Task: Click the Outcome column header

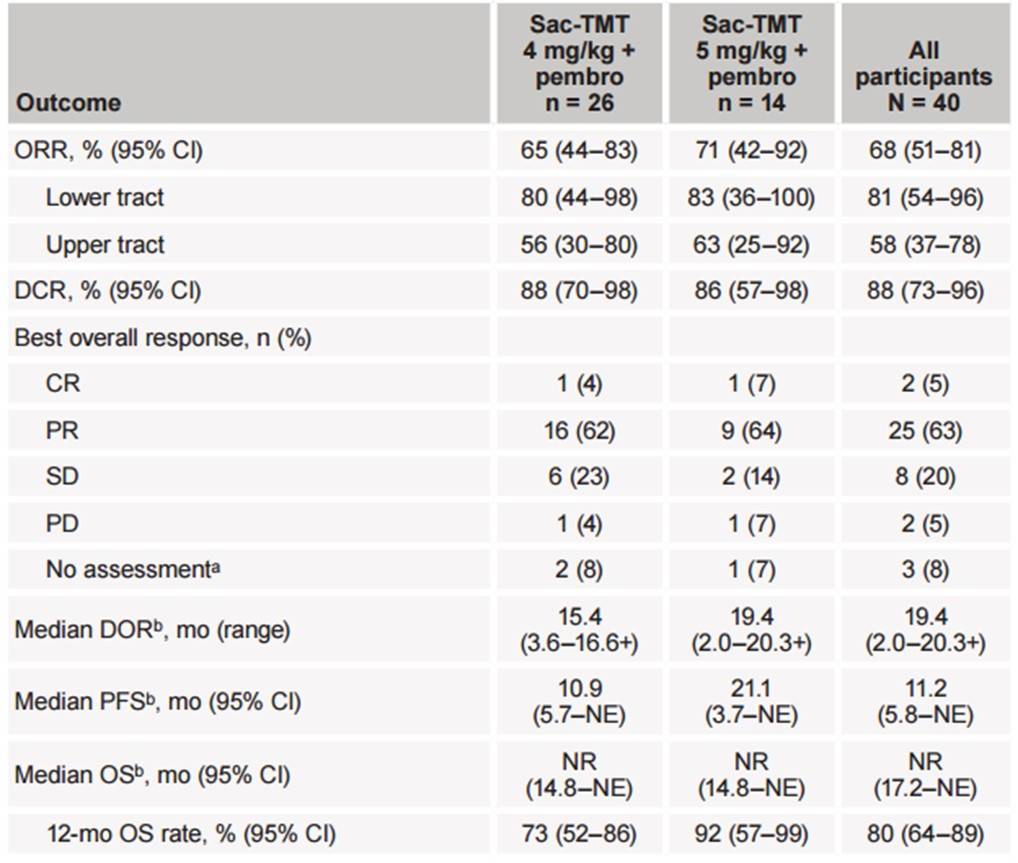Action: pos(68,103)
